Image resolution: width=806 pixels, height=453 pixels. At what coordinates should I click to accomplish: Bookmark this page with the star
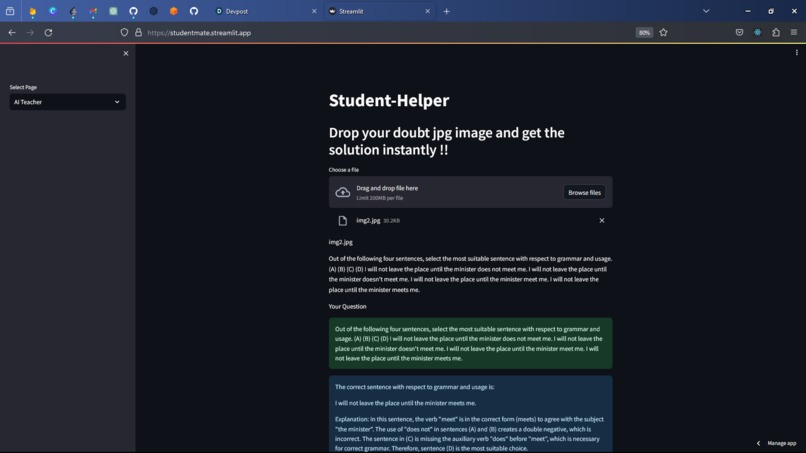point(664,32)
